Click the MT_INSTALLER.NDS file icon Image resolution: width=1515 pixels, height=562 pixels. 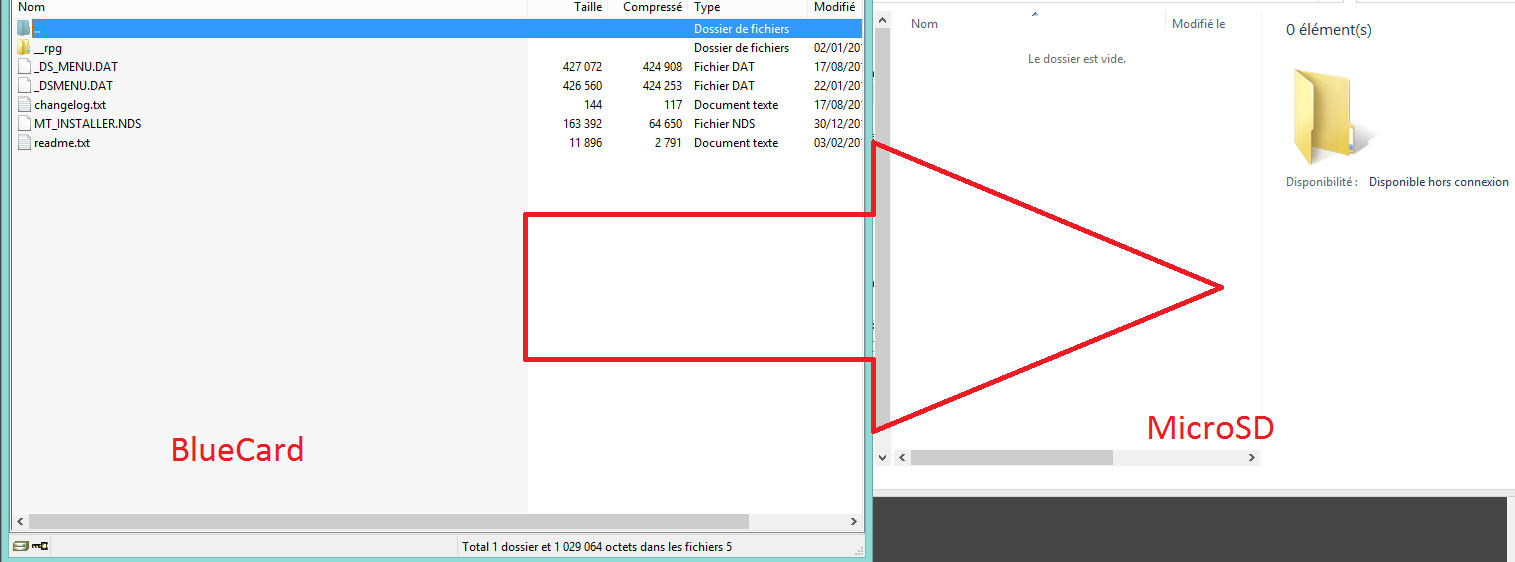coord(24,124)
